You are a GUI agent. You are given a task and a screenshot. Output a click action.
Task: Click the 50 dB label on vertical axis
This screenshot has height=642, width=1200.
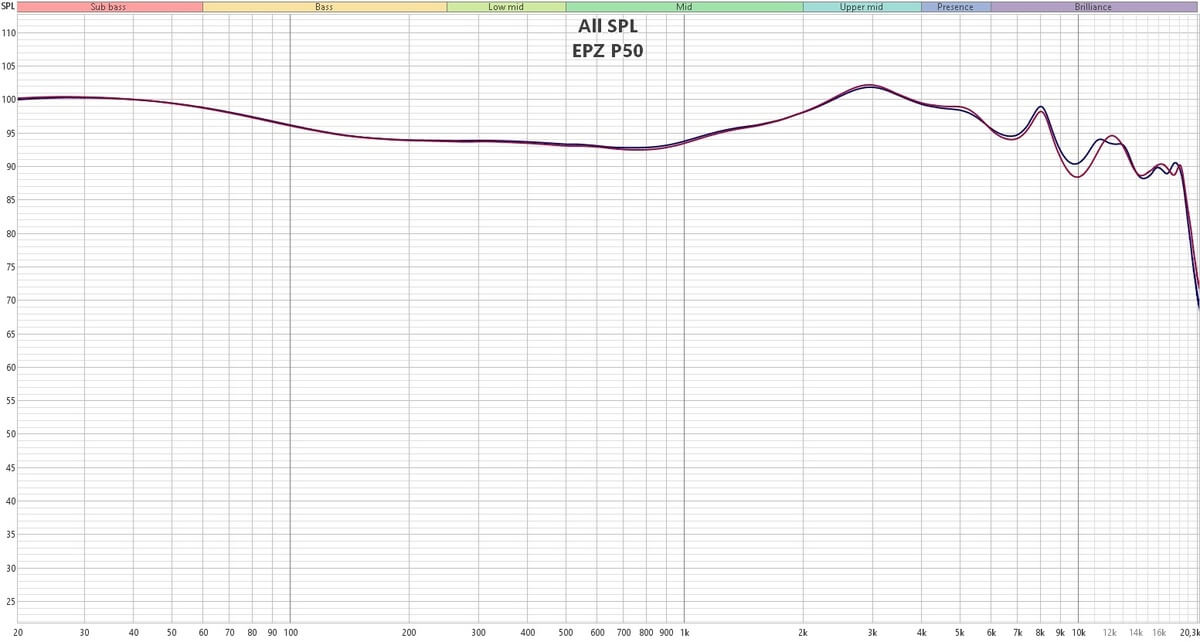coord(8,434)
